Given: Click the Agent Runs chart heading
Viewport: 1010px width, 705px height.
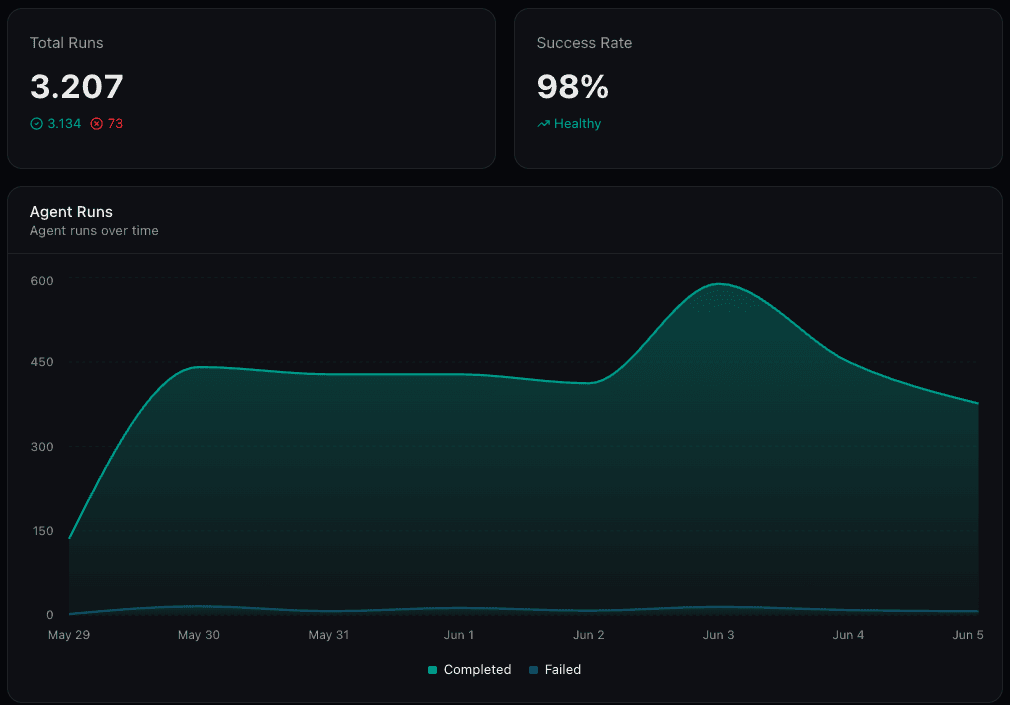Looking at the screenshot, I should pyautogui.click(x=71, y=212).
